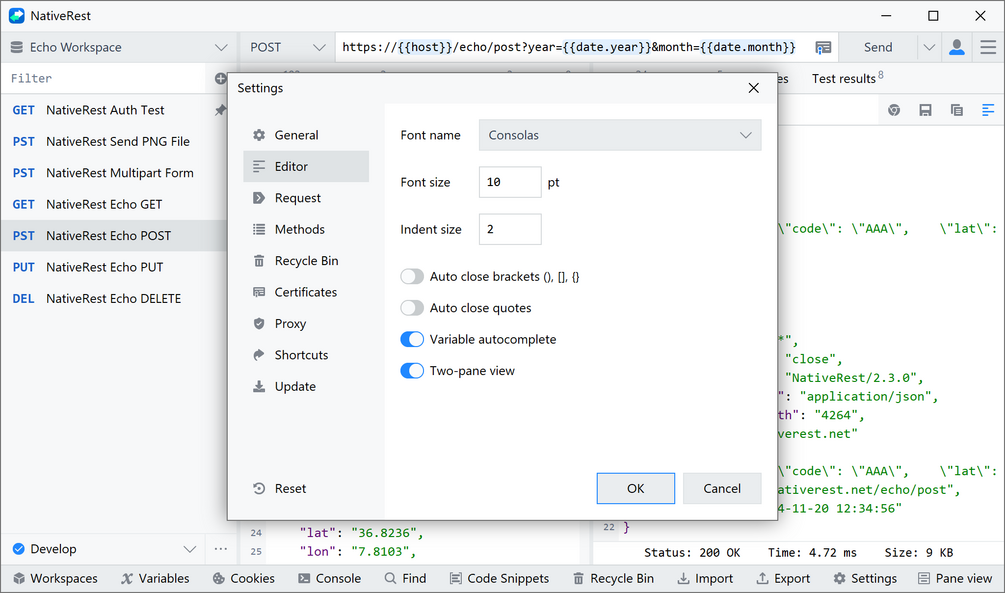Toggle response formatting align icon

point(988,110)
